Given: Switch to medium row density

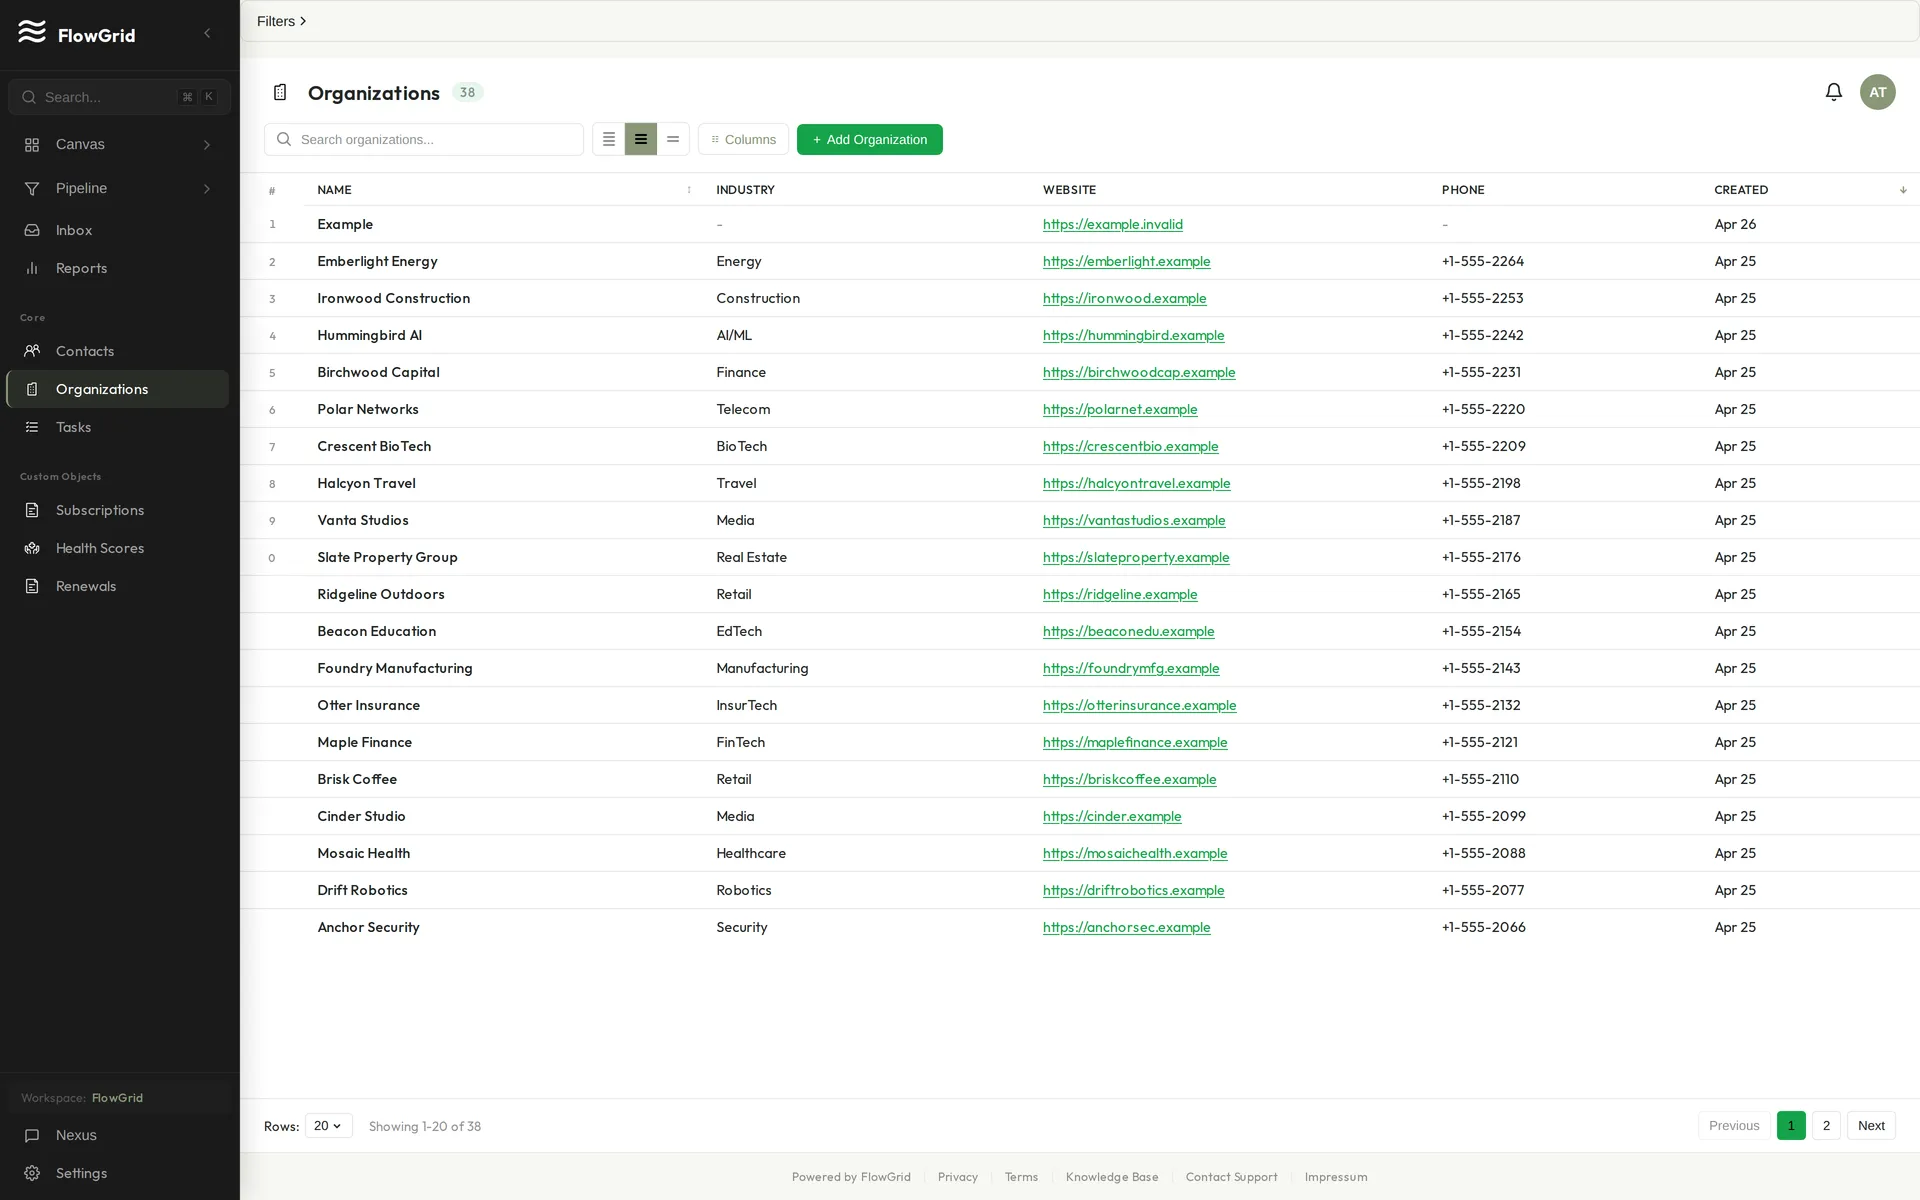Looking at the screenshot, I should coord(641,140).
